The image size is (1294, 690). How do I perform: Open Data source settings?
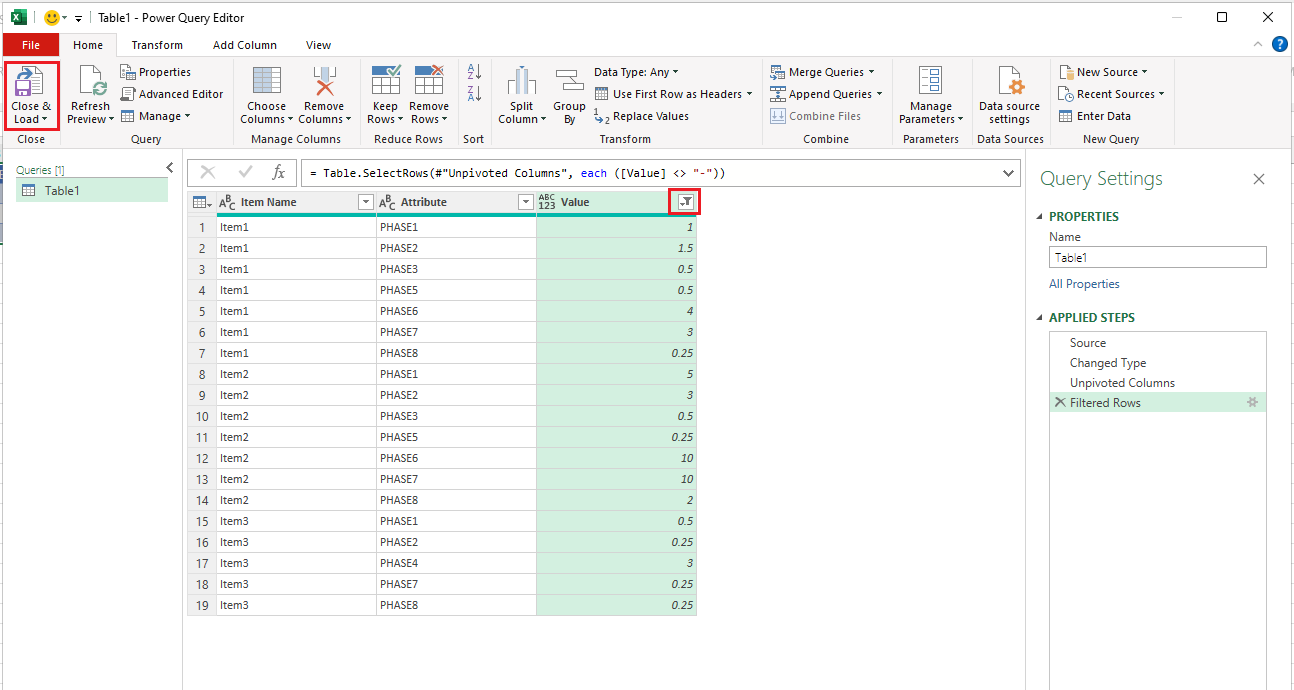(x=1009, y=95)
